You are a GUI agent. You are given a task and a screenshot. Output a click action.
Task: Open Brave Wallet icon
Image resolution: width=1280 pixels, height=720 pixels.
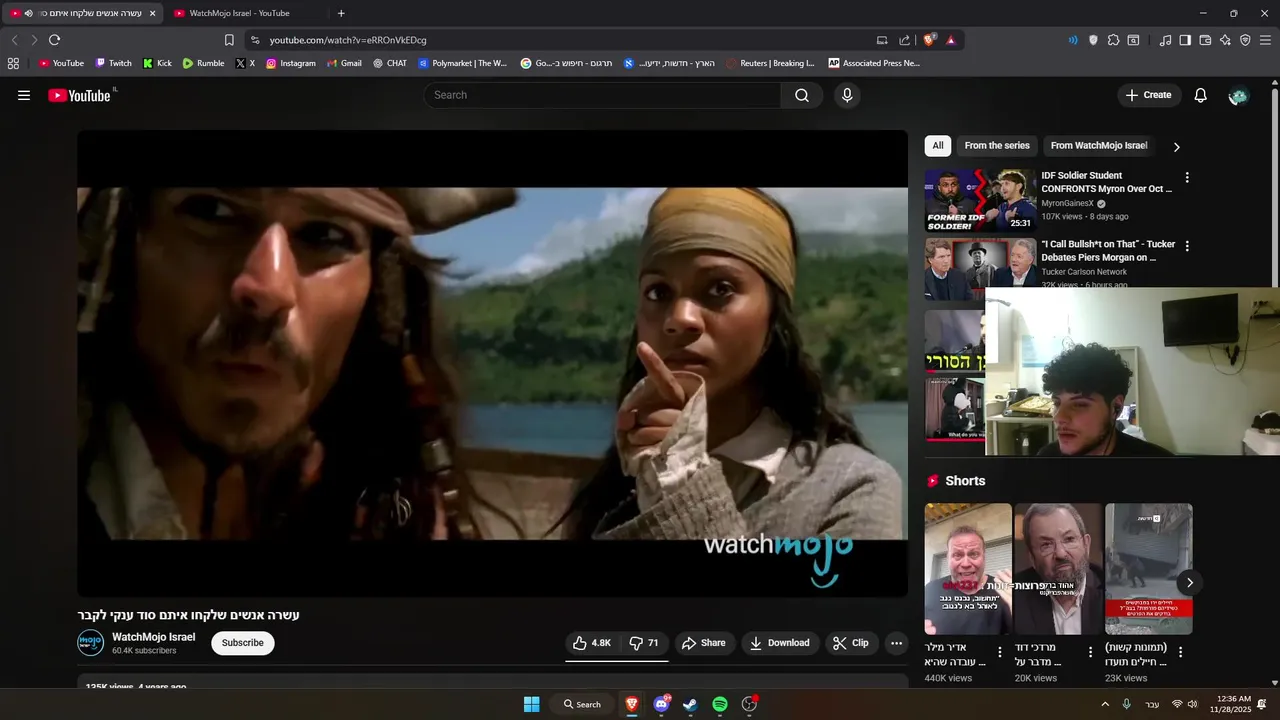pos(1205,40)
